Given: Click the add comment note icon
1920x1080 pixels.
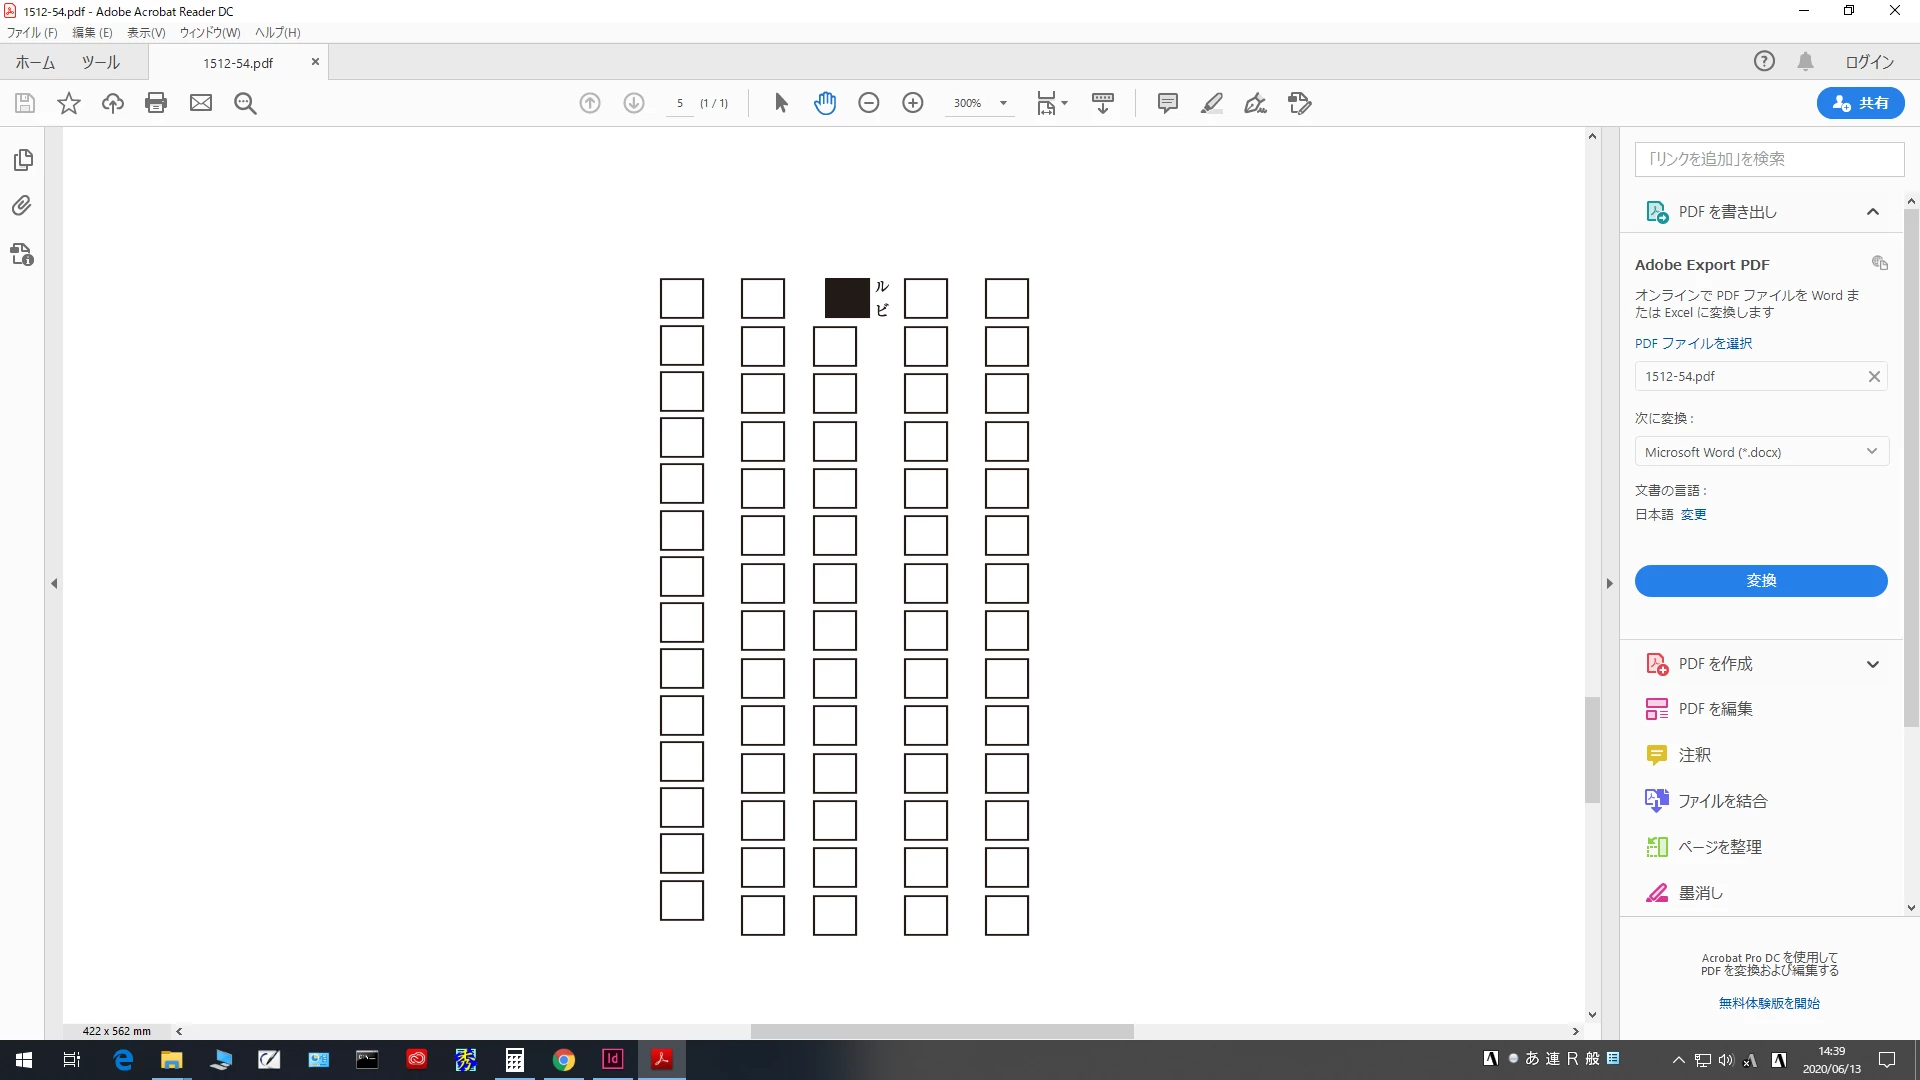Looking at the screenshot, I should click(x=1167, y=103).
